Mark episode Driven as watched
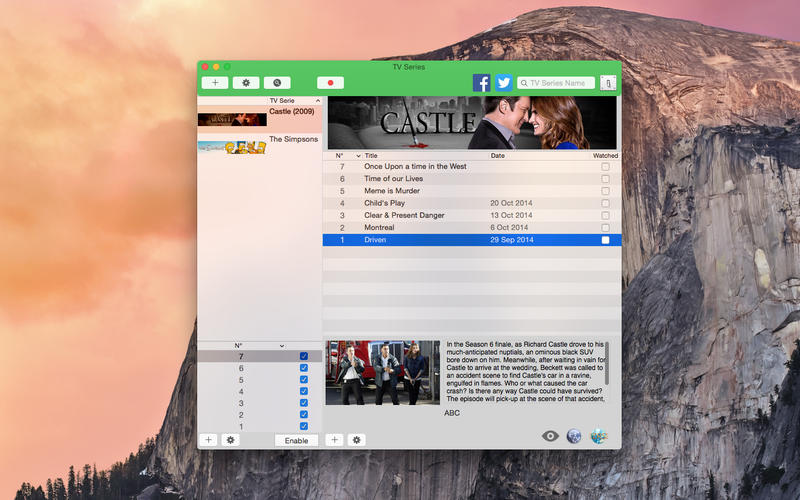800x500 pixels. (605, 240)
